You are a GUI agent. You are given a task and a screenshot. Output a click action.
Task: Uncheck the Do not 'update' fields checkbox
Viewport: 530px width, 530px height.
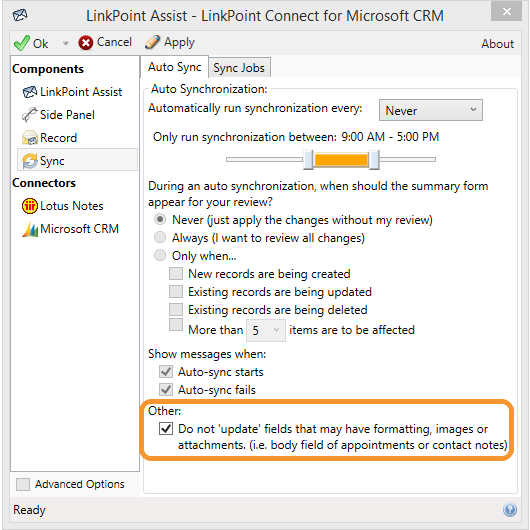166,429
